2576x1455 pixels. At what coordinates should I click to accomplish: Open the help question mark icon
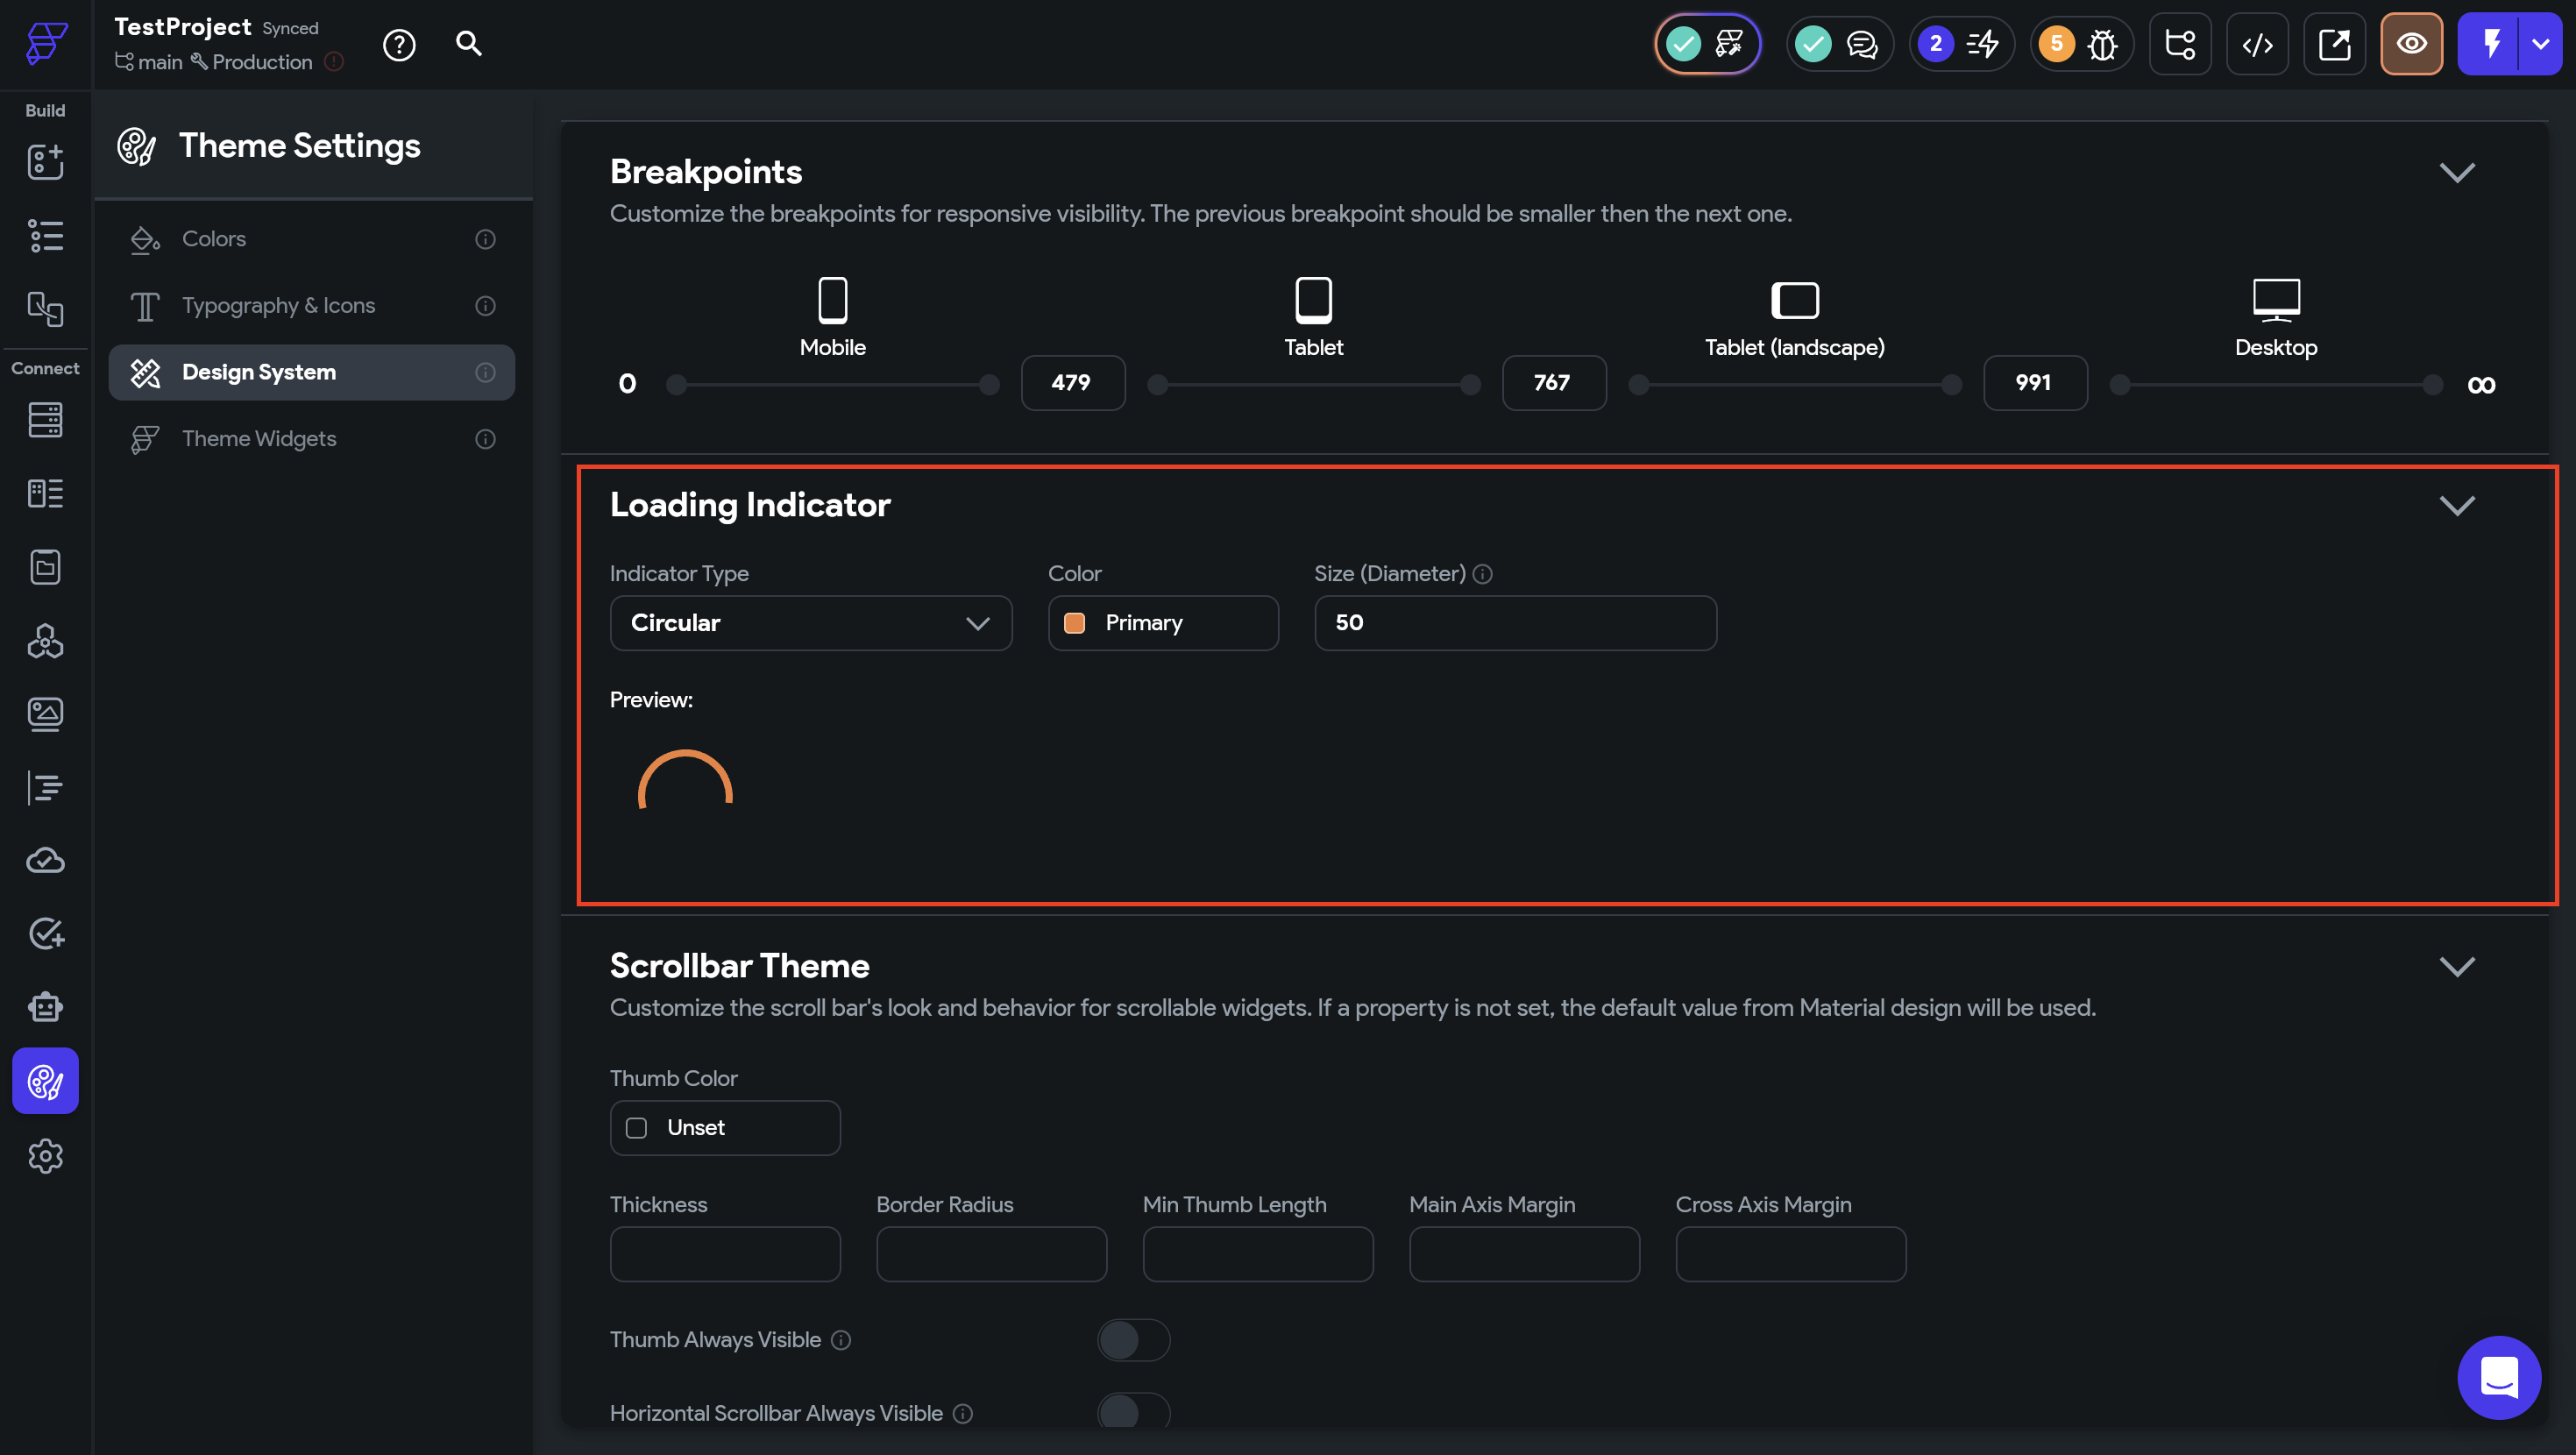click(399, 45)
